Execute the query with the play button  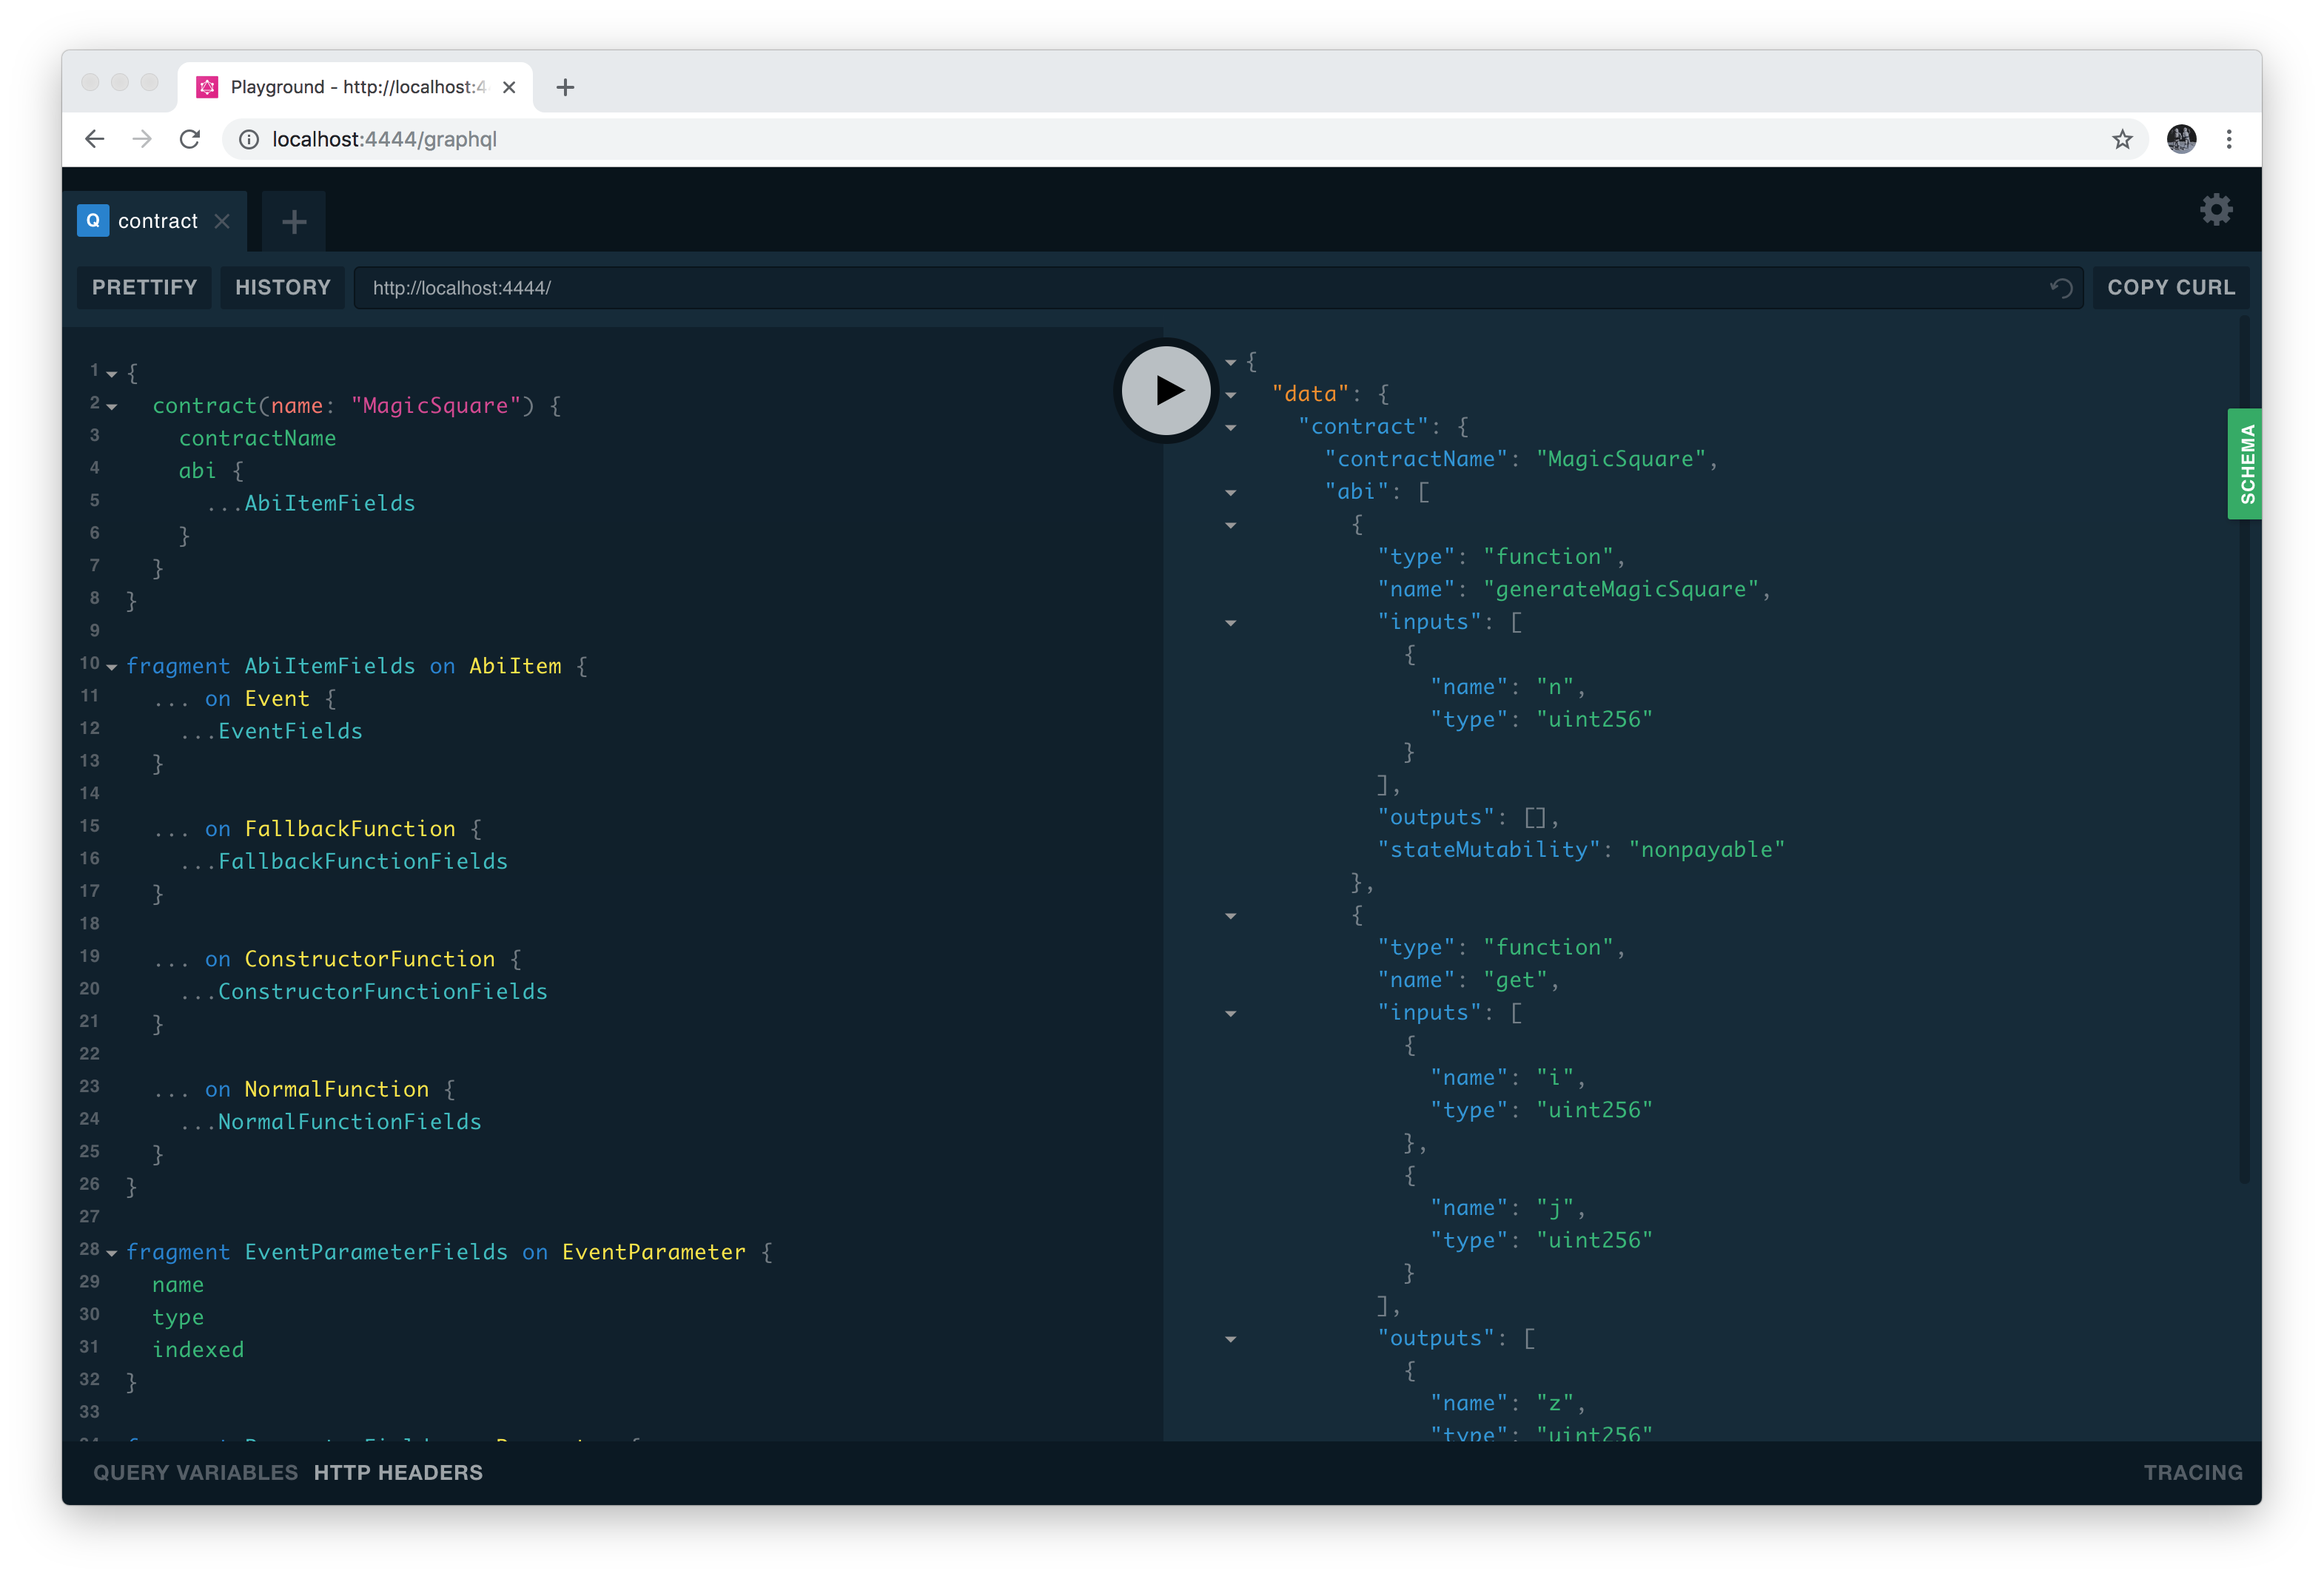[x=1164, y=390]
